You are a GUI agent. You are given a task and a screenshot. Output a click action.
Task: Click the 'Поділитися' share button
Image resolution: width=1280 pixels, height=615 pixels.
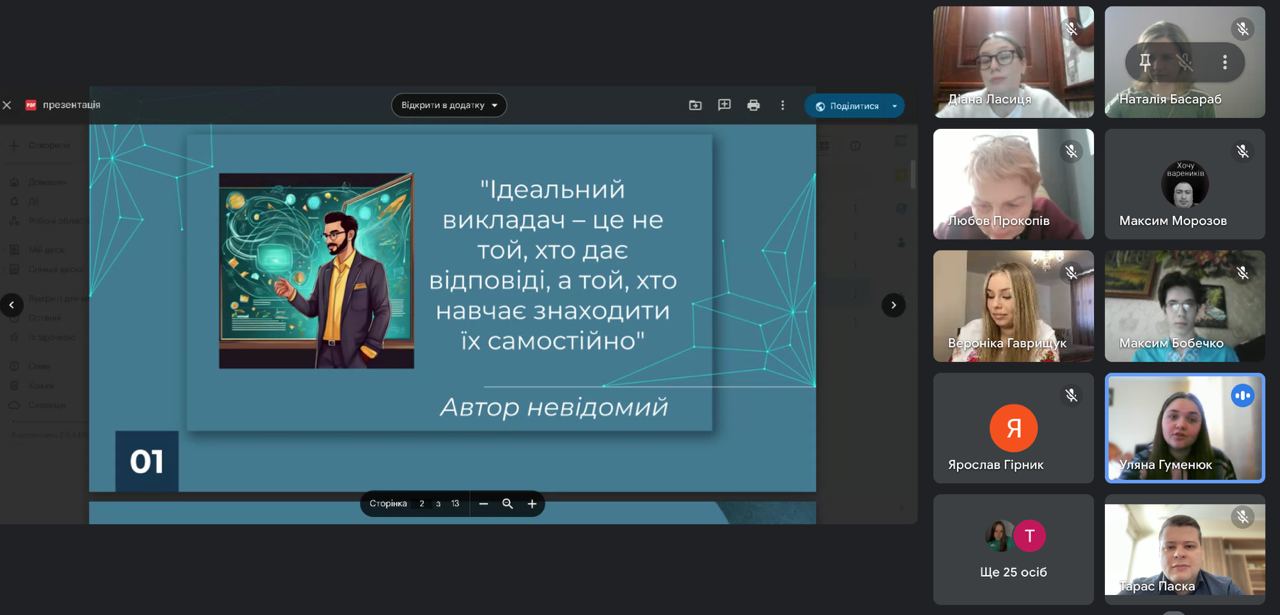click(x=846, y=106)
